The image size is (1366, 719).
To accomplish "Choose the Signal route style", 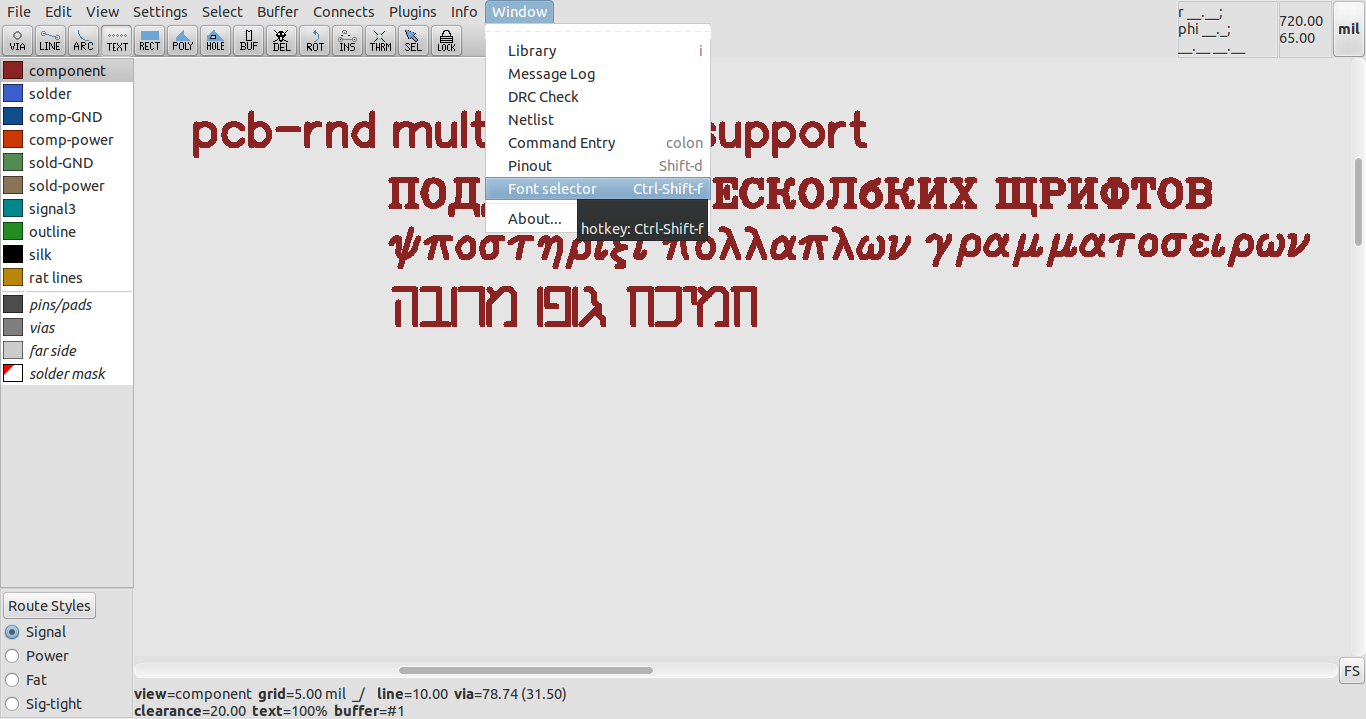I will (x=36, y=632).
